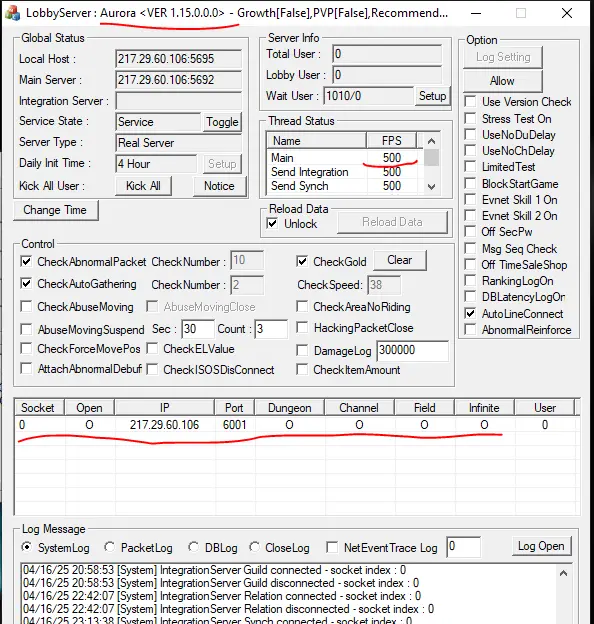Select the Send Integration thread row
Viewport: 594px width, 624px height.
tap(344, 172)
